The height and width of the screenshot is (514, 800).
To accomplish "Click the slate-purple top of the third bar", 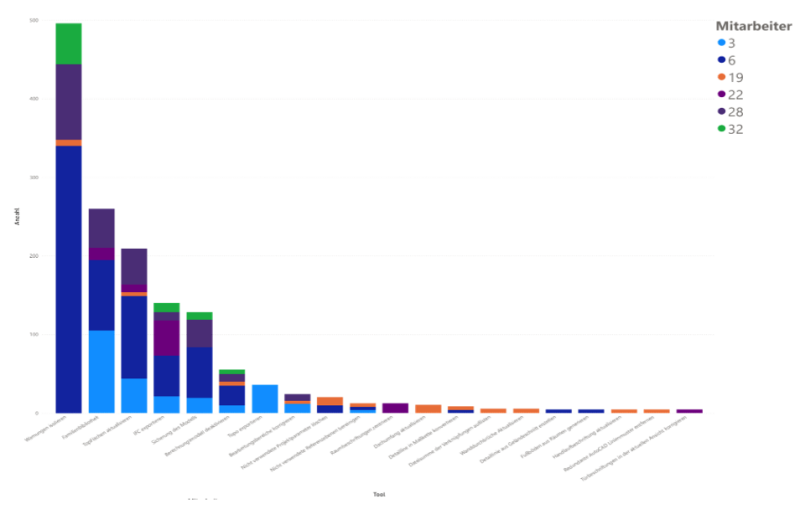I will pyautogui.click(x=134, y=265).
